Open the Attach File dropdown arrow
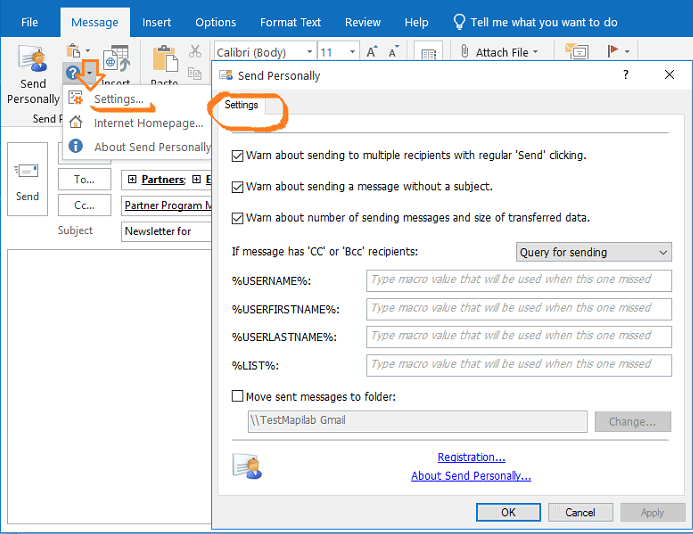 click(536, 52)
